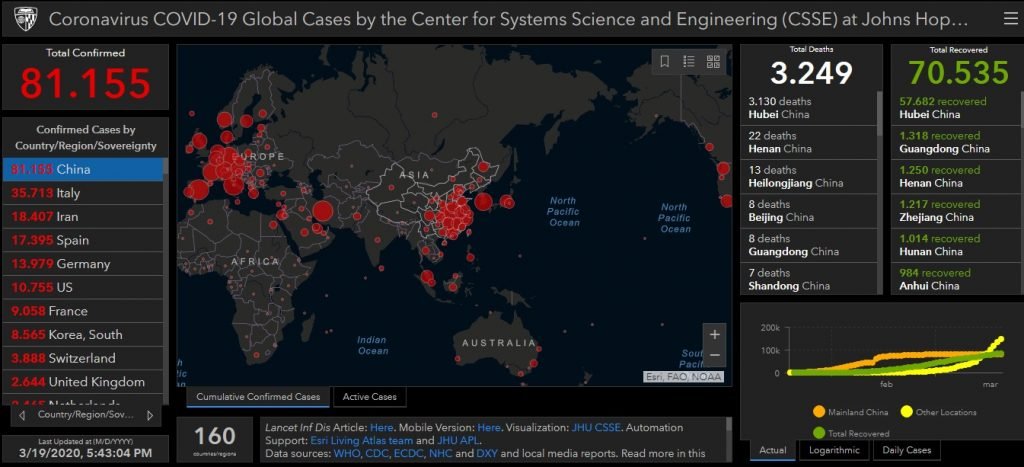This screenshot has height=467, width=1024.
Task: Open the Esri Living Atlas team link
Action: pyautogui.click(x=361, y=440)
